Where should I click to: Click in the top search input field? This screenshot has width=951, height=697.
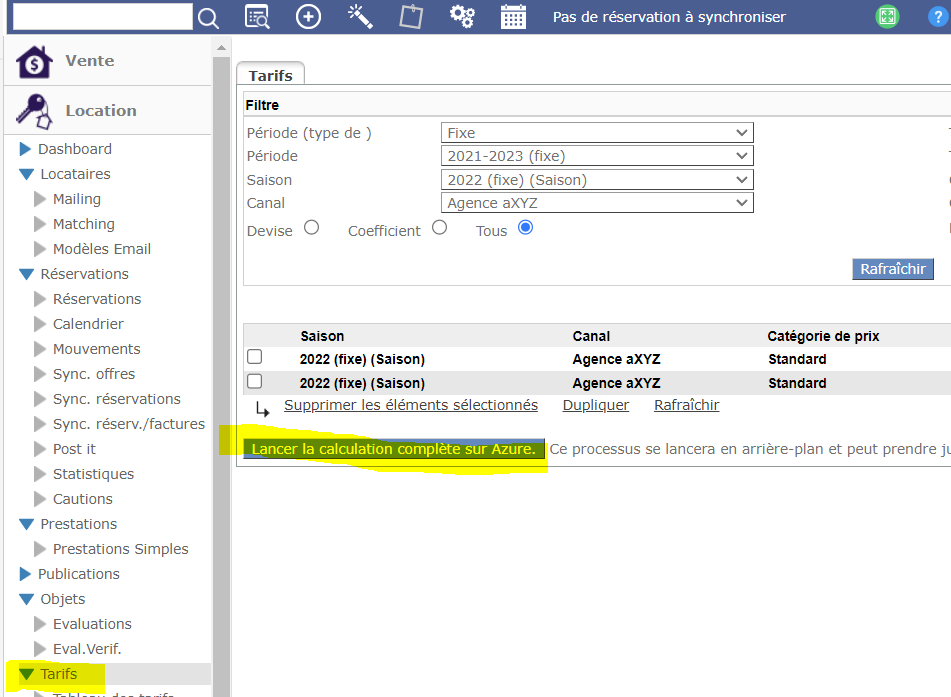pyautogui.click(x=101, y=17)
